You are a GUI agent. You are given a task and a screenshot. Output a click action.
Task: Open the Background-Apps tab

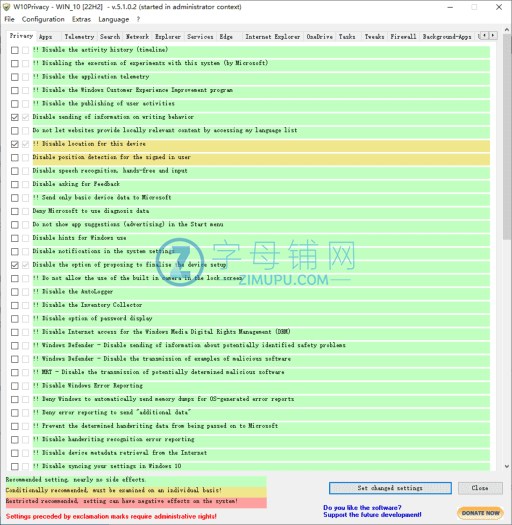click(x=447, y=36)
